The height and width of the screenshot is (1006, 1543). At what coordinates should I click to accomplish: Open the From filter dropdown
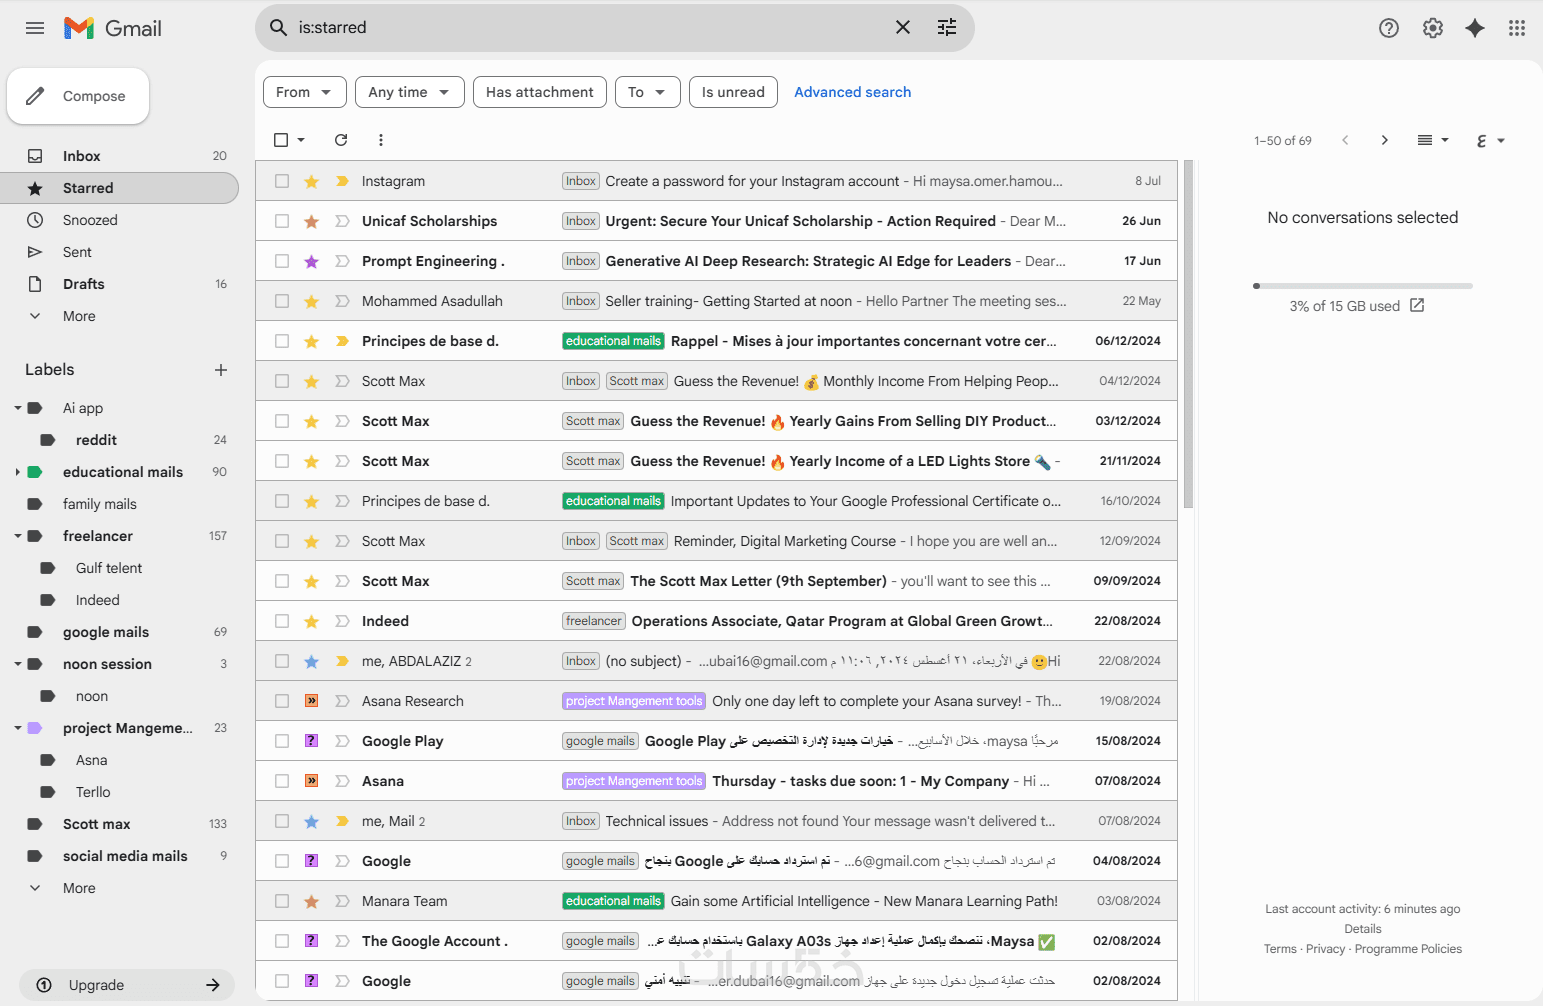305,92
